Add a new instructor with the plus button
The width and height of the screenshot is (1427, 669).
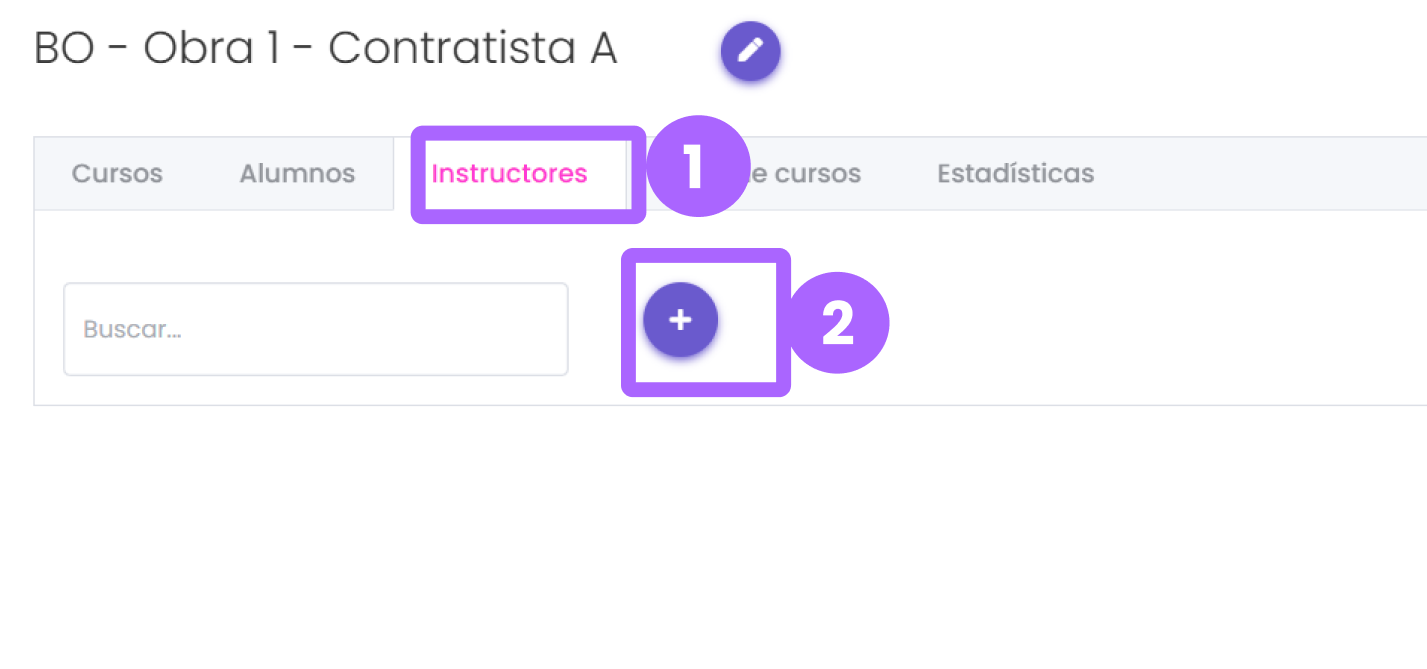pyautogui.click(x=680, y=320)
